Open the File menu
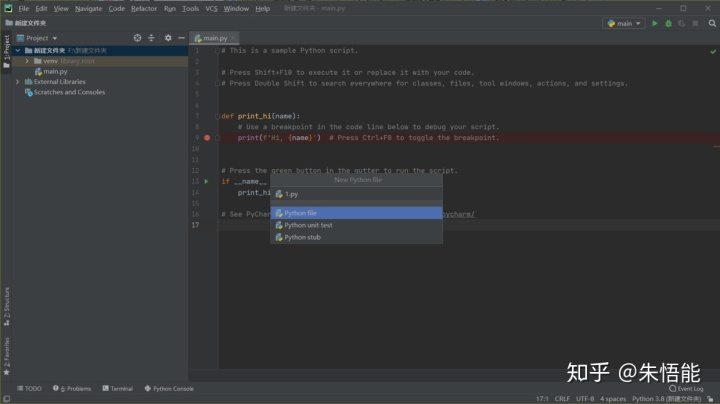The image size is (720, 404). tap(23, 8)
